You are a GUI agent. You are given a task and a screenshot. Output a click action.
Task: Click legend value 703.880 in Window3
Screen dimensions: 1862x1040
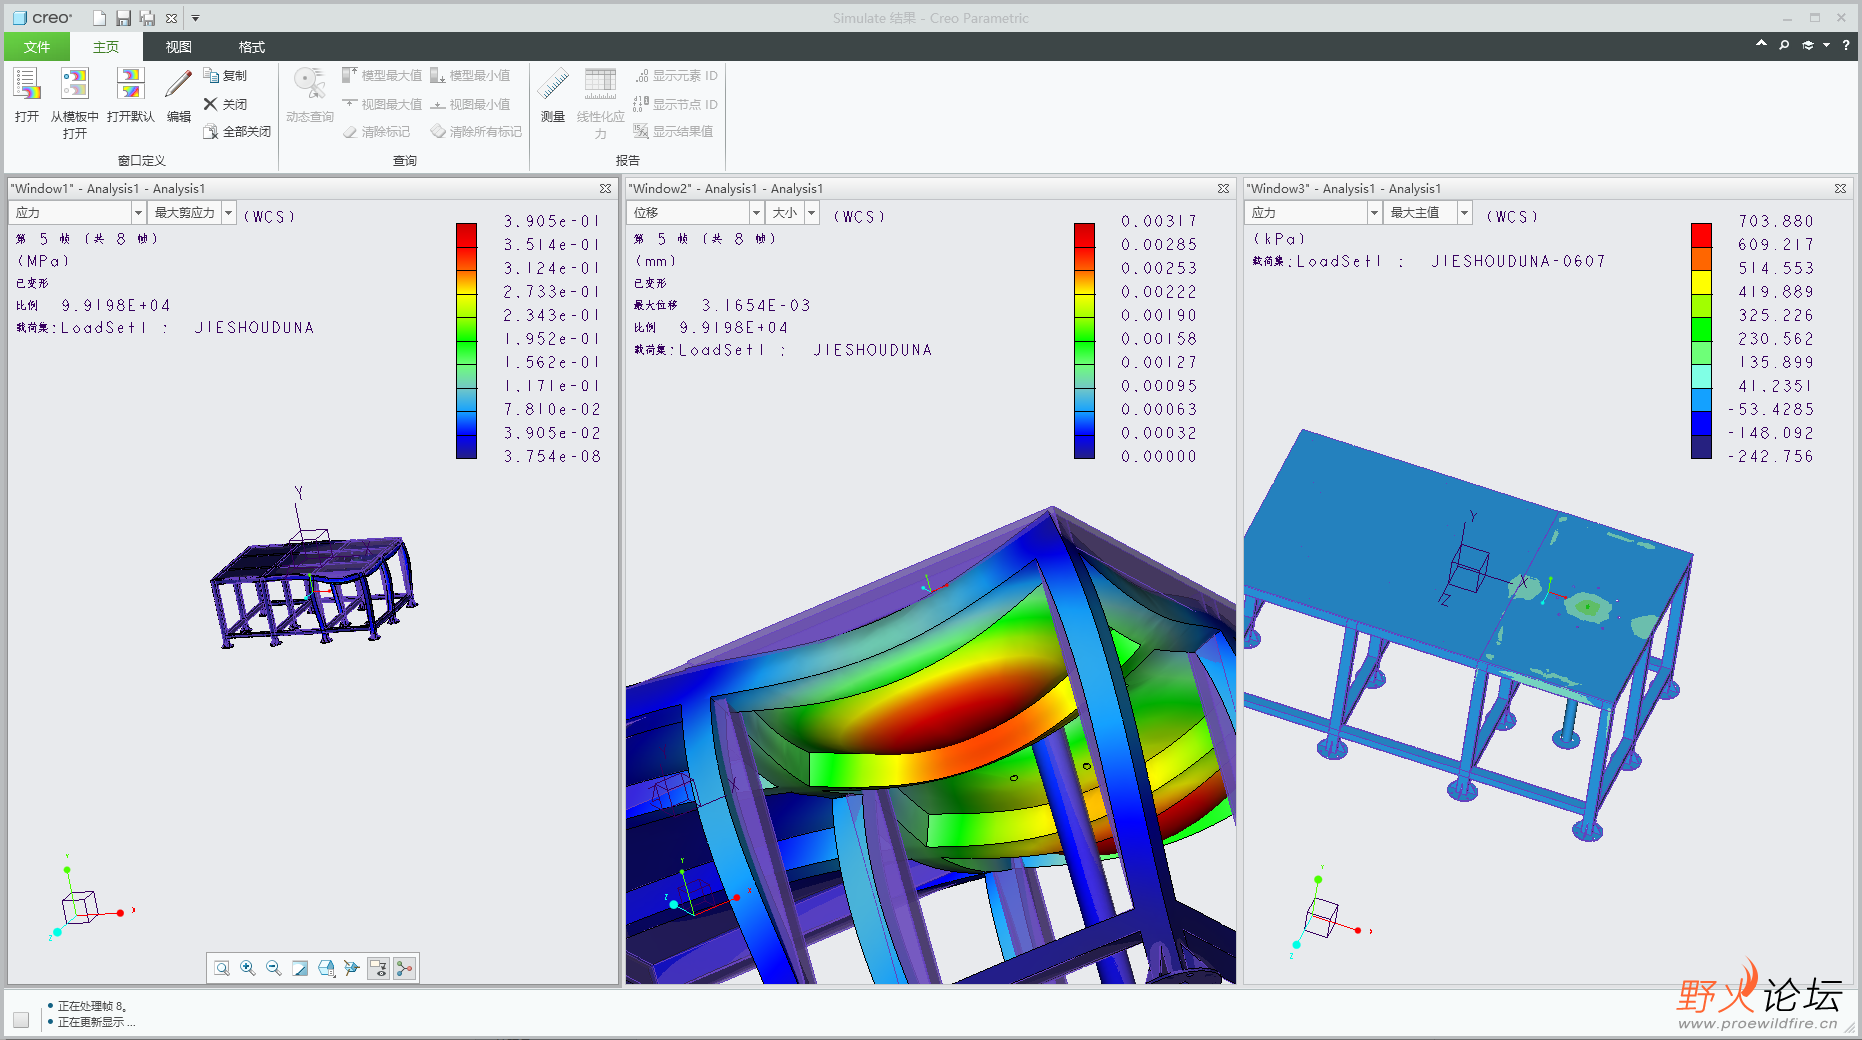(x=1776, y=221)
